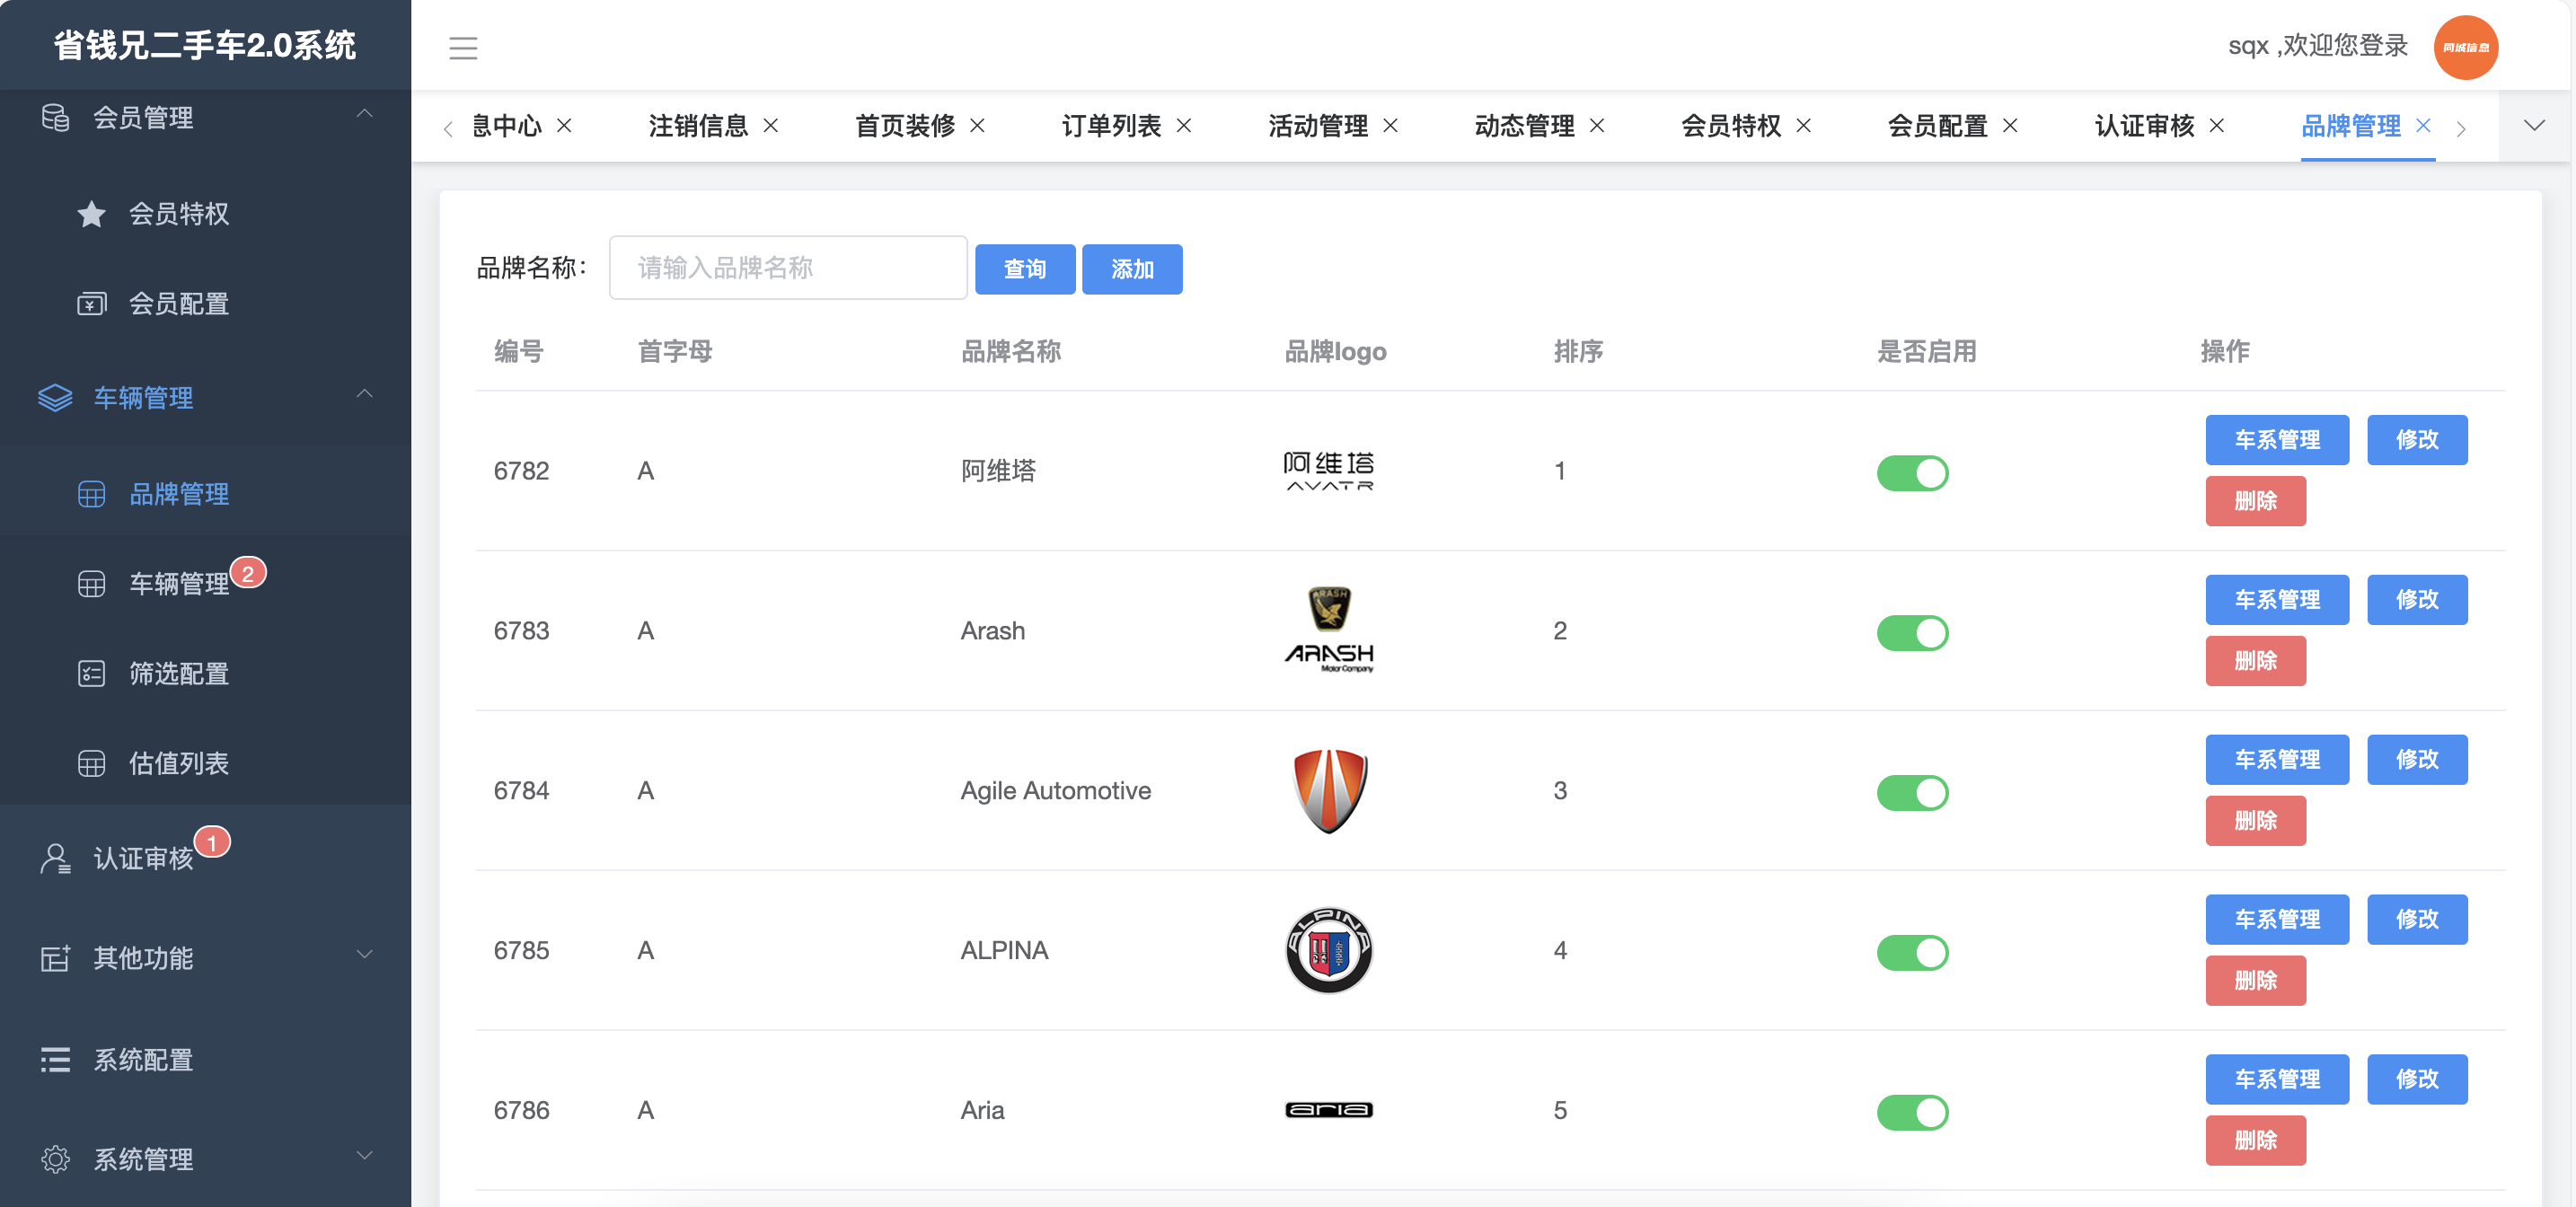This screenshot has width=2576, height=1207.
Task: Toggle the enable switch for Aria
Action: coord(1912,1112)
